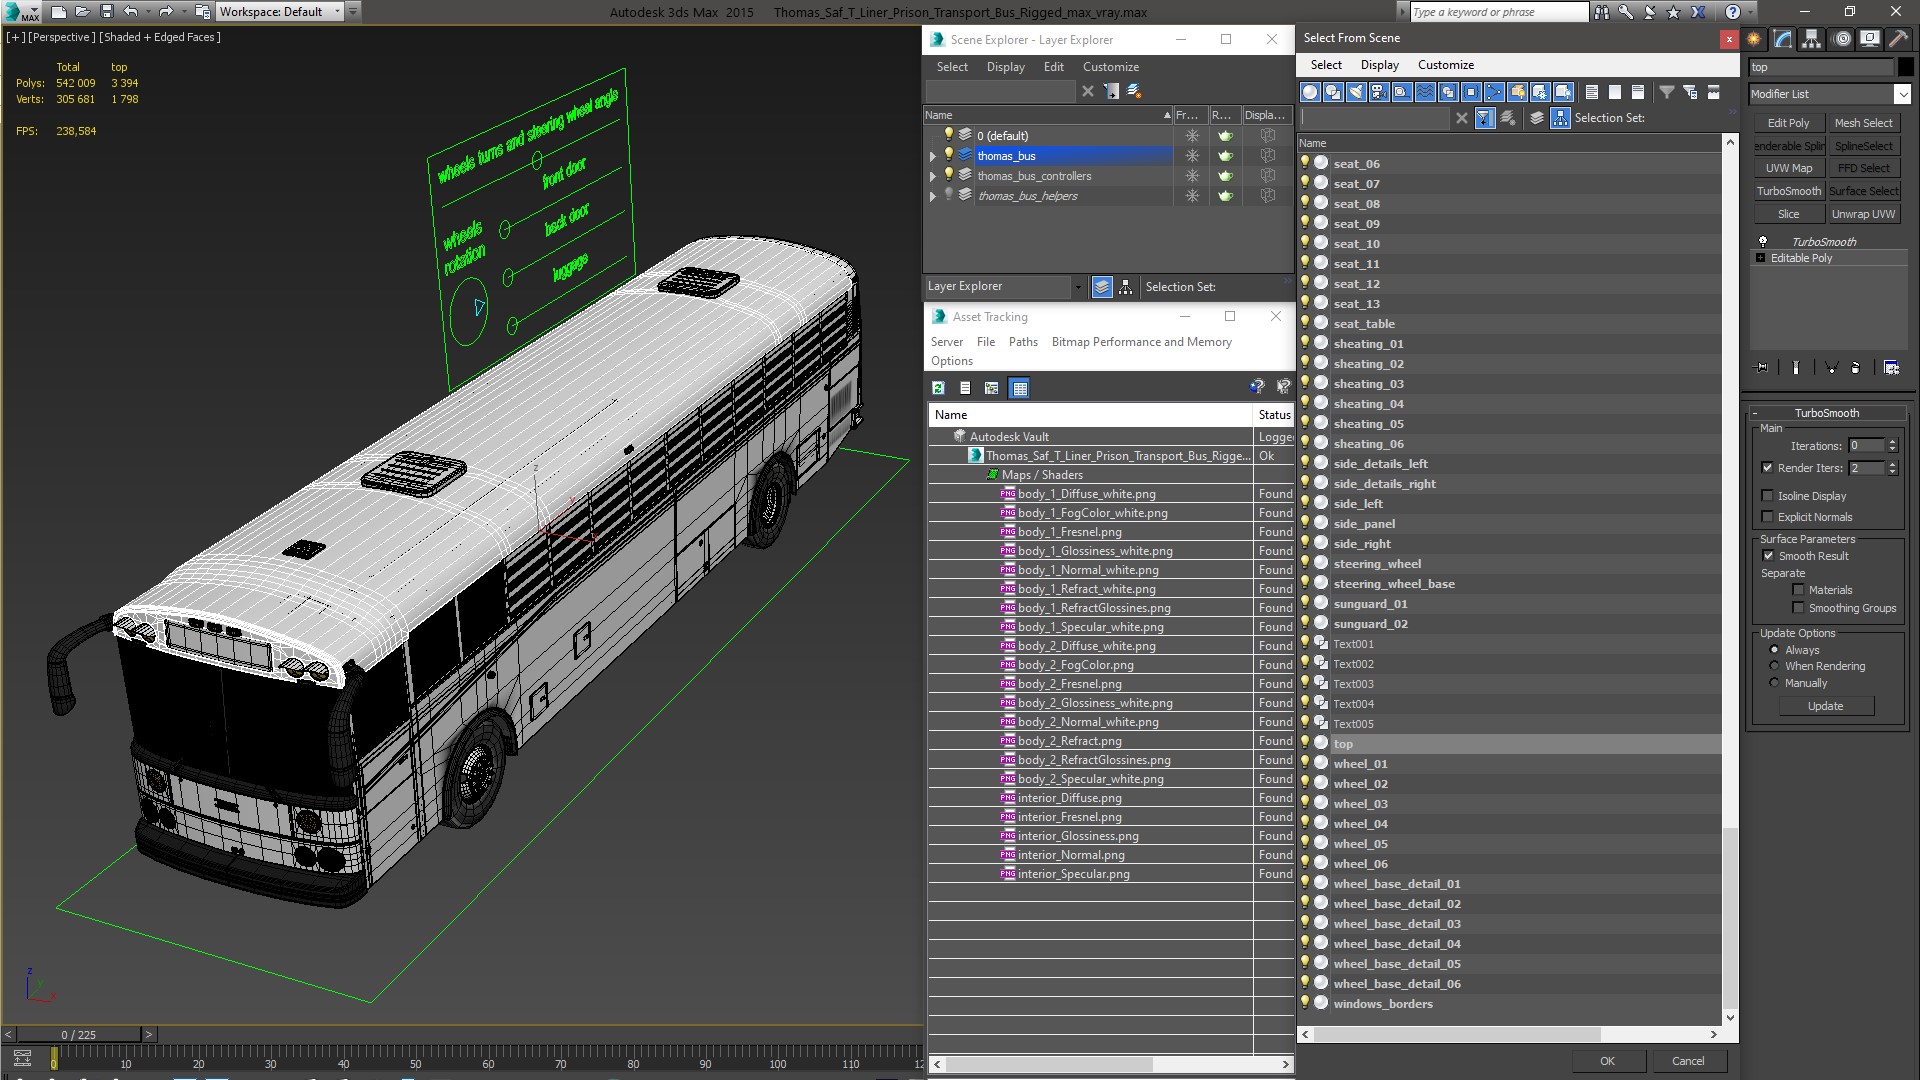This screenshot has height=1080, width=1920.
Task: Open a file from quick access toolbar
Action: click(x=83, y=12)
